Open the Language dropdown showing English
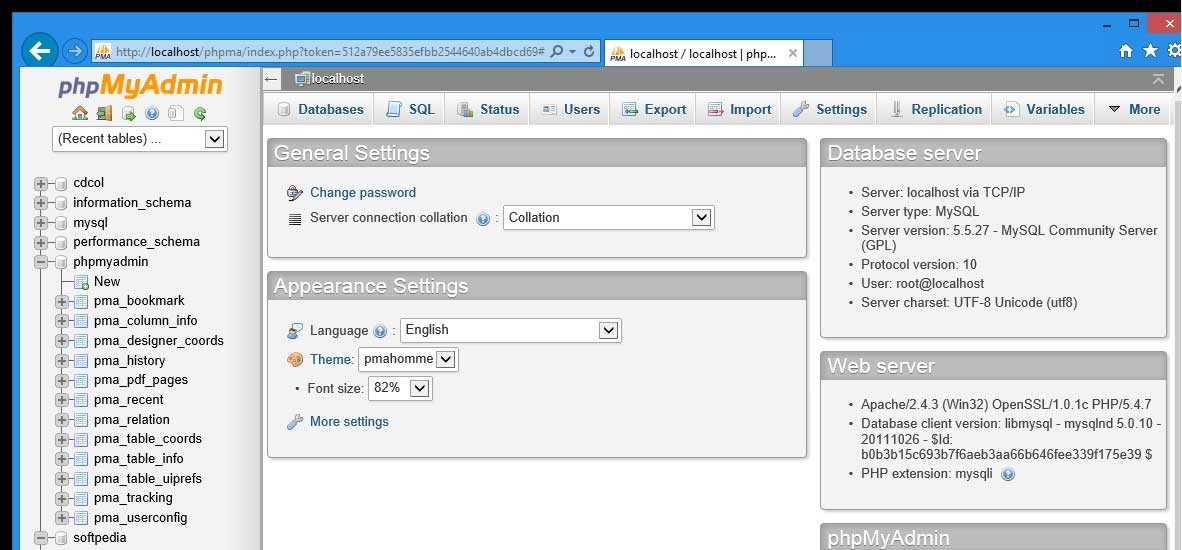The width and height of the screenshot is (1182, 550). (510, 330)
